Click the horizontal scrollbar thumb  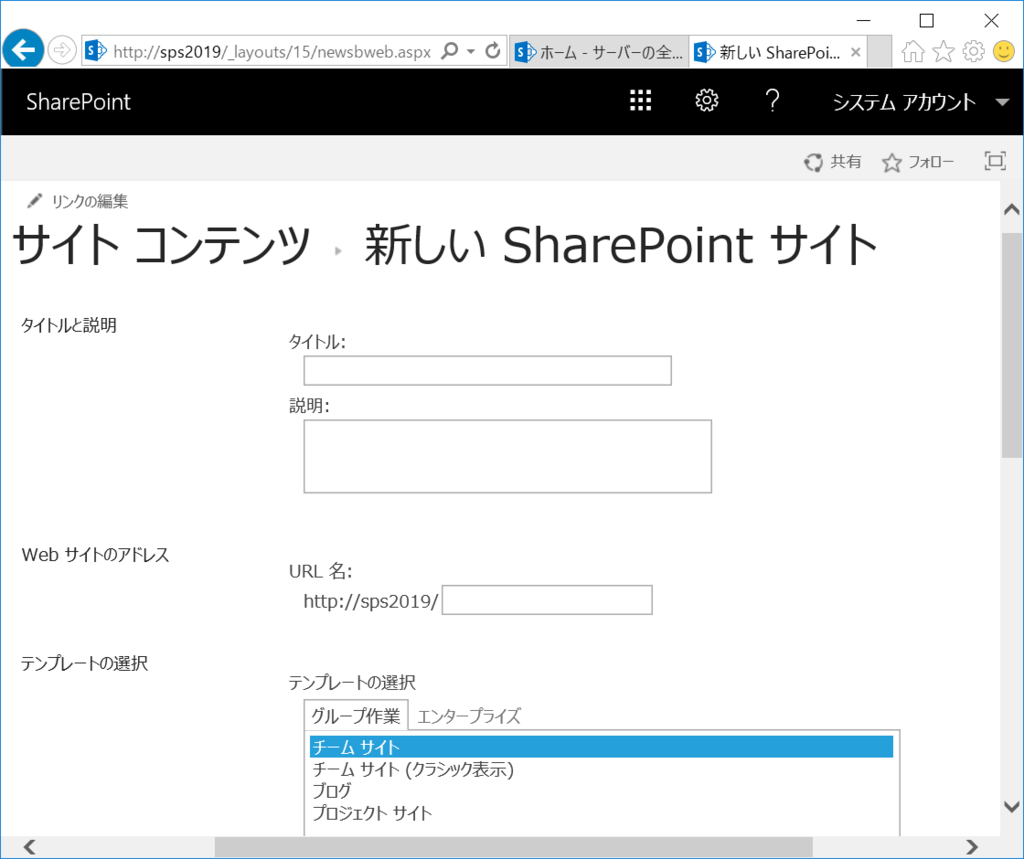click(514, 847)
